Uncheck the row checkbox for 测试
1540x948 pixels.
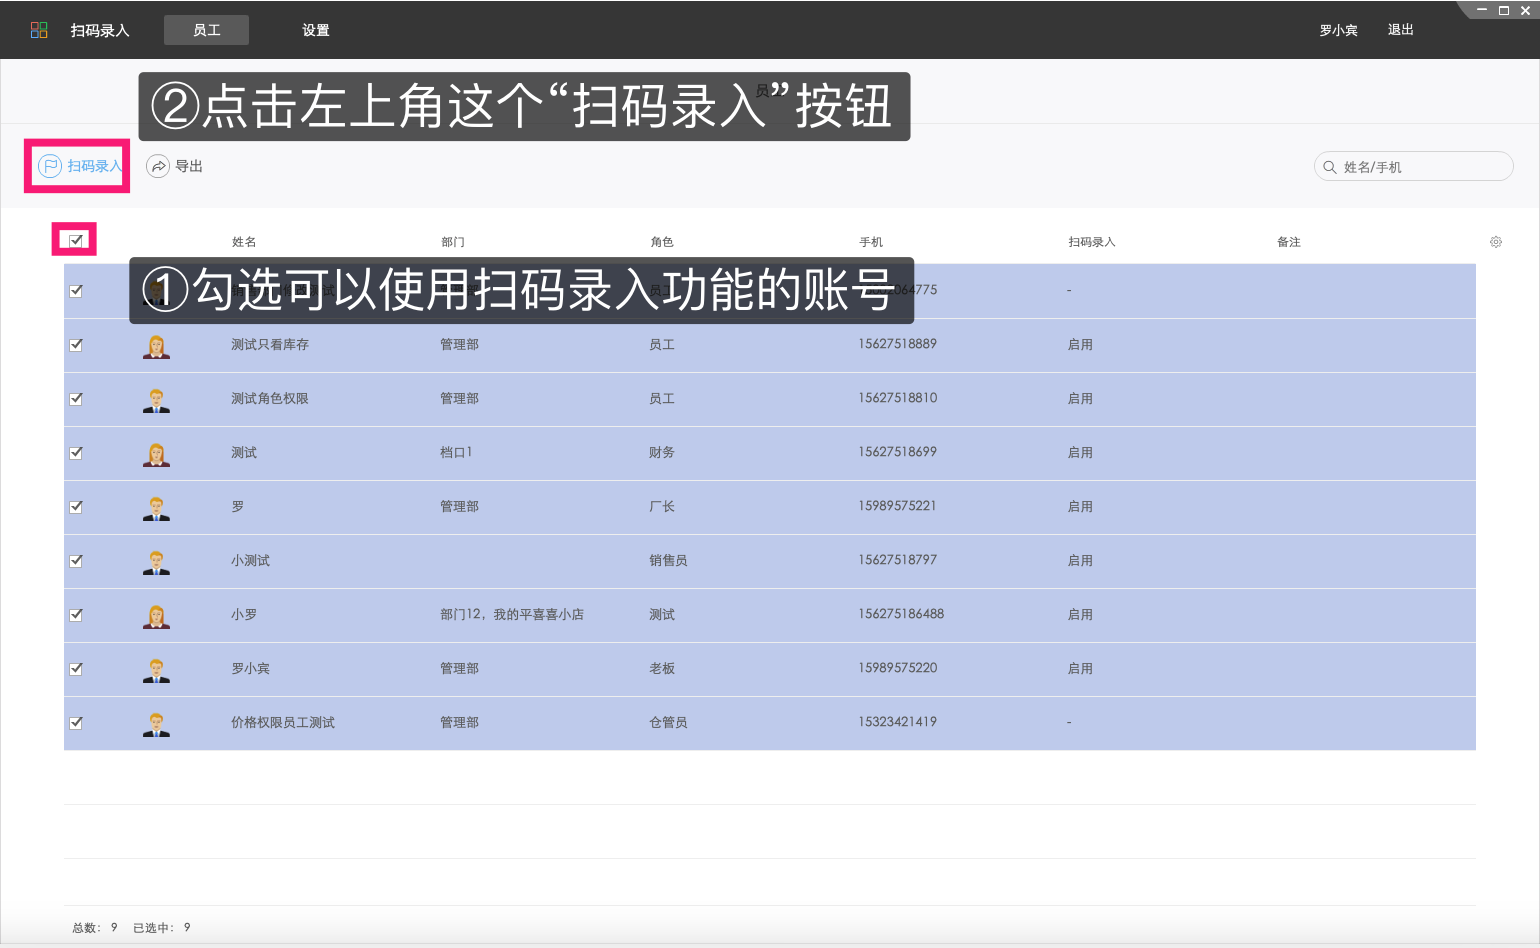point(76,452)
